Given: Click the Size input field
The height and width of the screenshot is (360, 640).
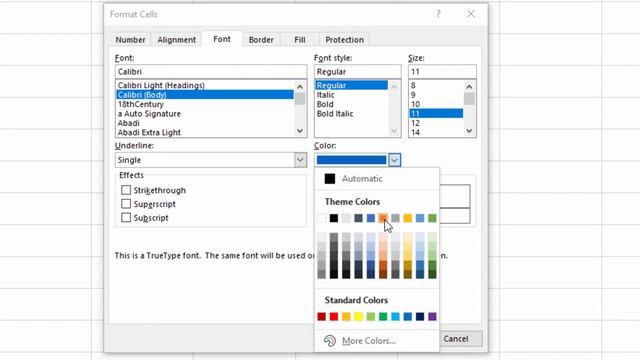Looking at the screenshot, I should click(442, 71).
